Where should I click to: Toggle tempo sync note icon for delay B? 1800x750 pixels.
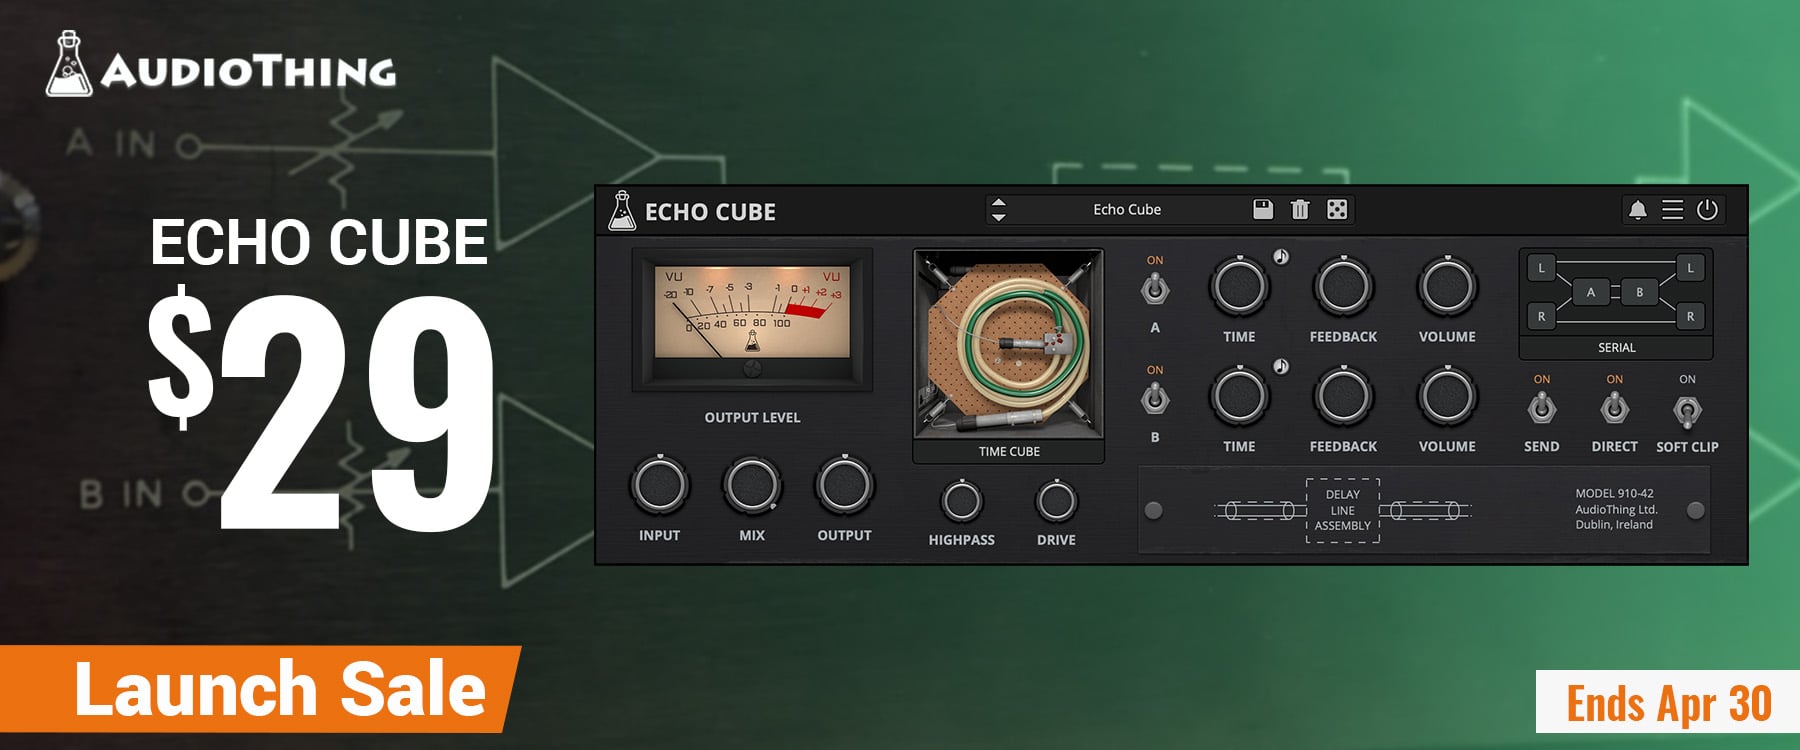1281,367
